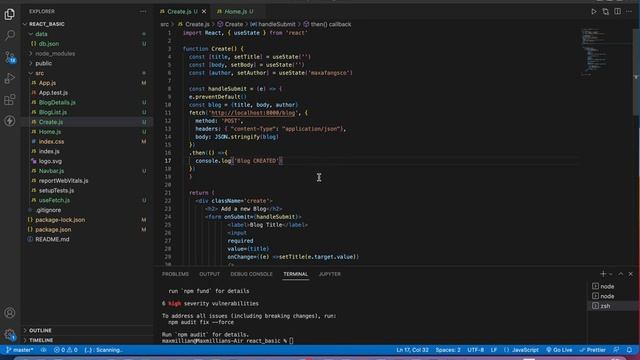Open the Thunder Client lightning icon
The width and height of the screenshot is (640, 360).
(x=9, y=121)
